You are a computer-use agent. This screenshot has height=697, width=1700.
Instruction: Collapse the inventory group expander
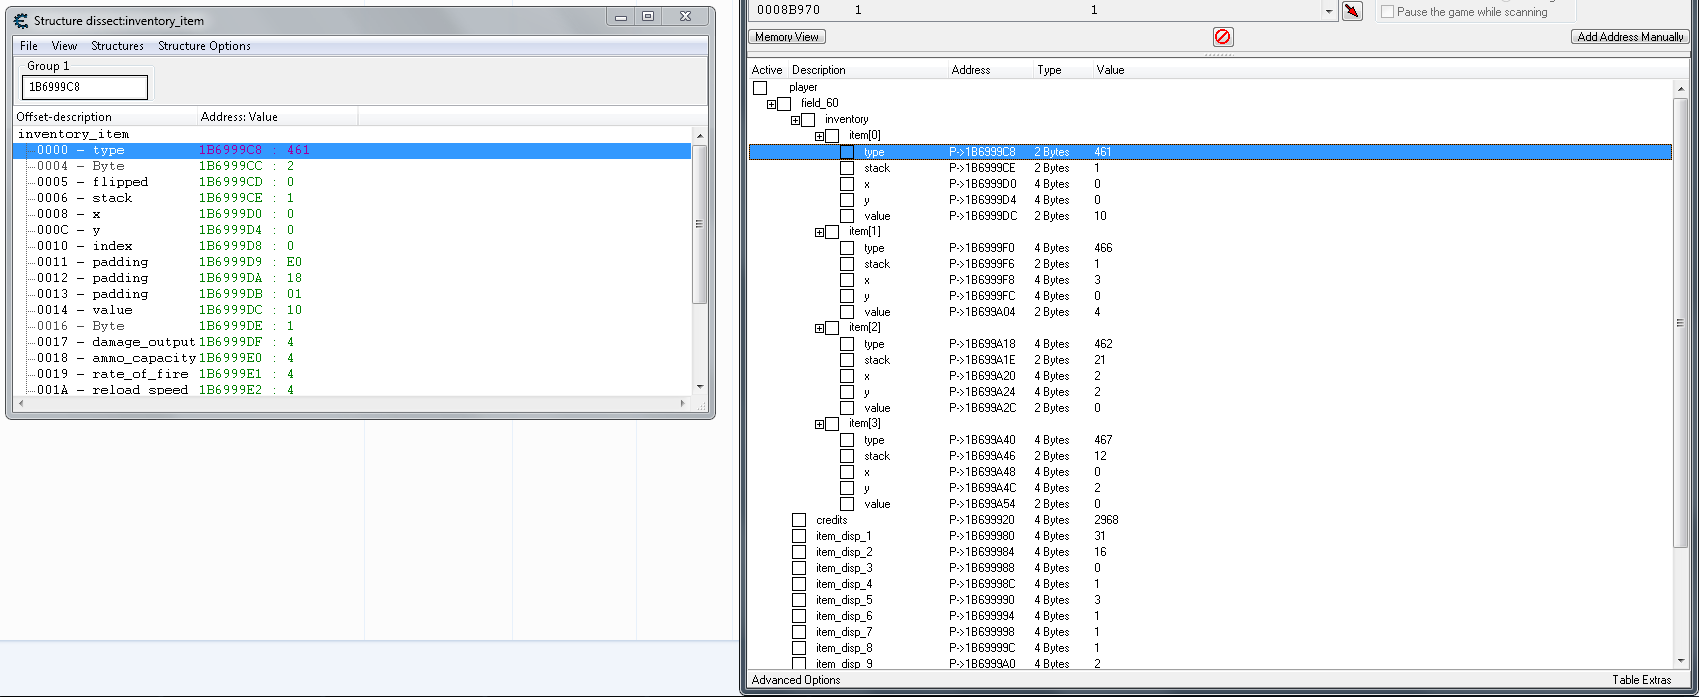click(x=795, y=120)
